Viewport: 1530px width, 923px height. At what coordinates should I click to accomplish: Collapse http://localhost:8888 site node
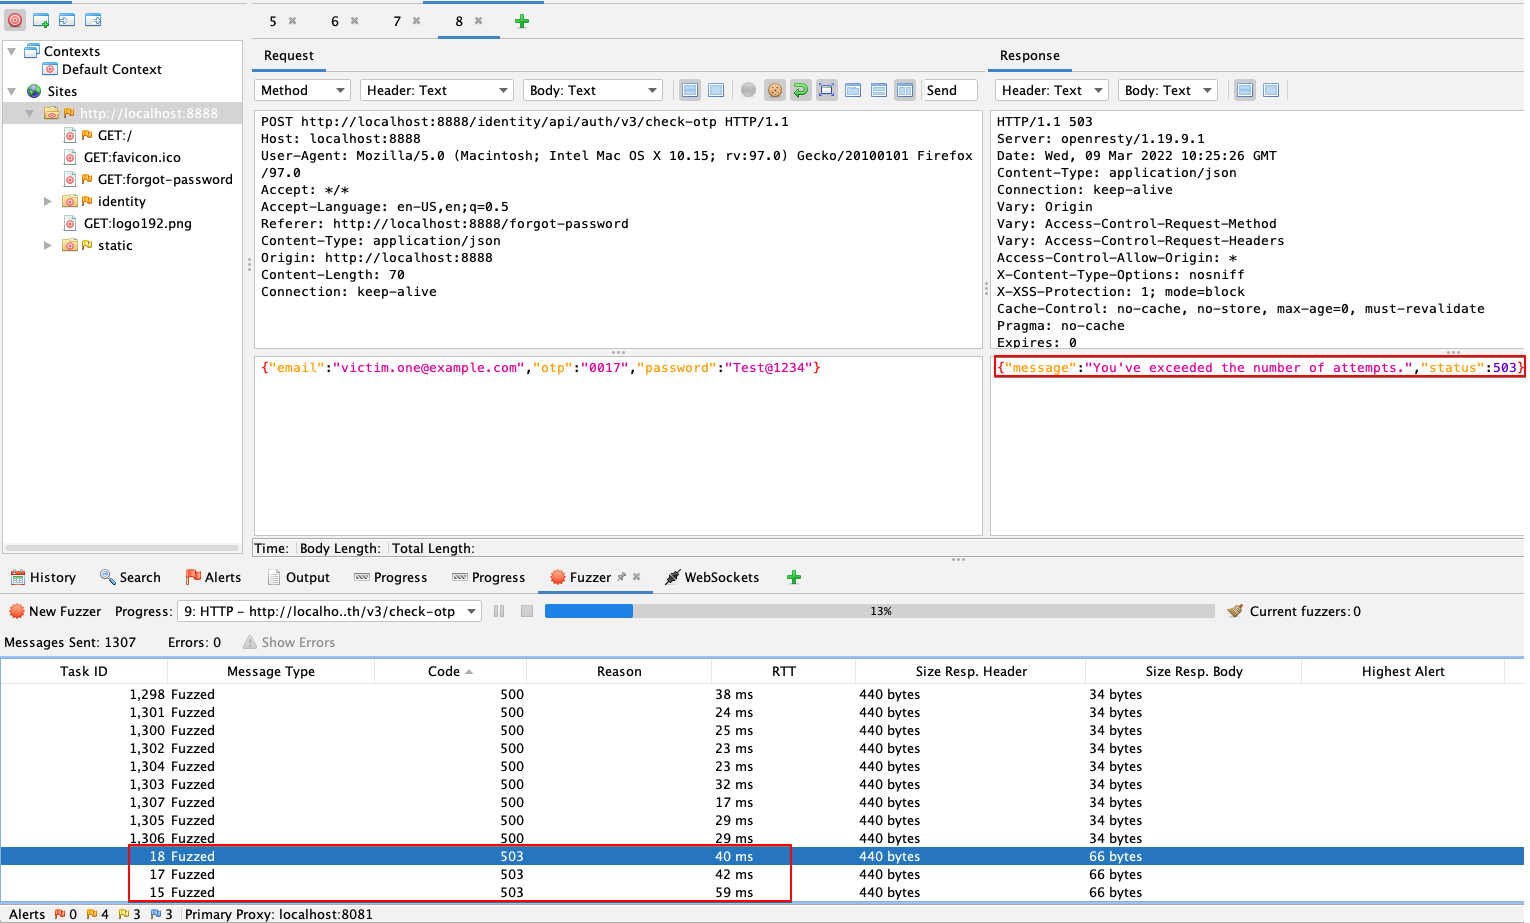tap(30, 113)
